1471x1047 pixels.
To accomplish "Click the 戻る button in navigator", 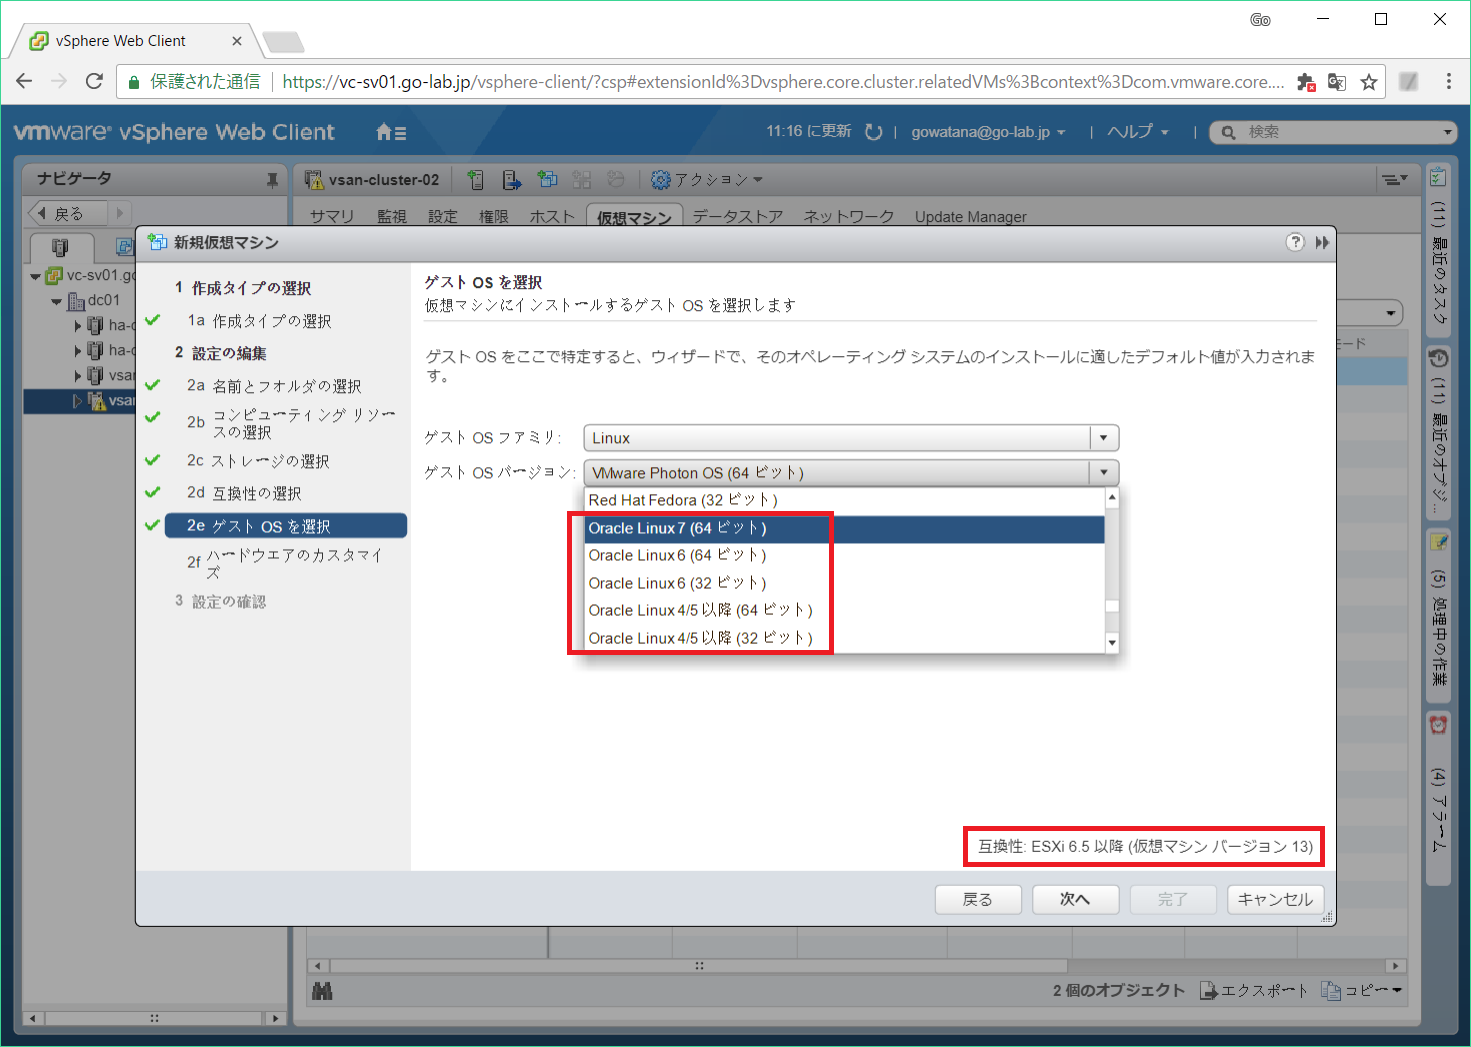I will coord(68,213).
